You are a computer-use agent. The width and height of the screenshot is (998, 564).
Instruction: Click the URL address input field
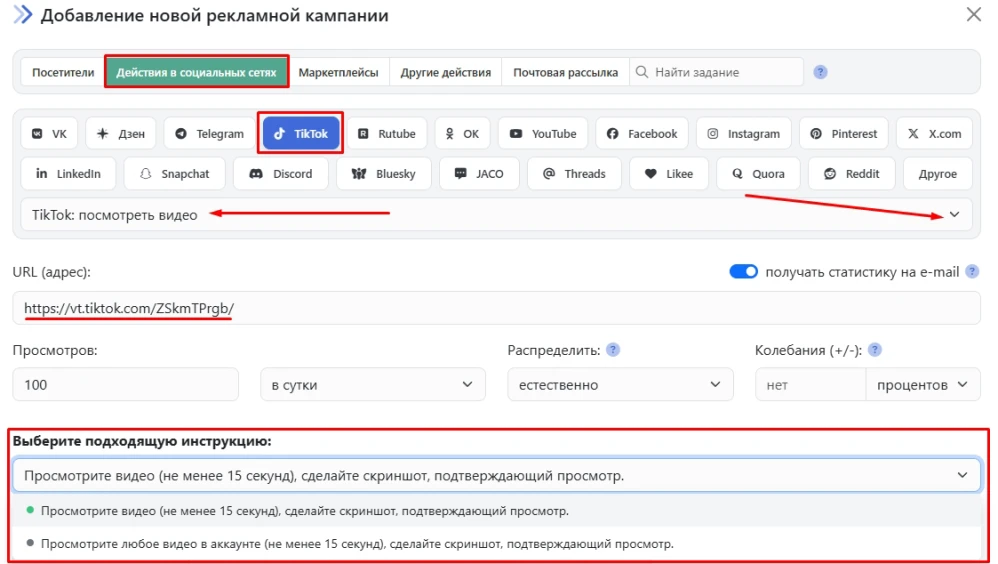(496, 308)
